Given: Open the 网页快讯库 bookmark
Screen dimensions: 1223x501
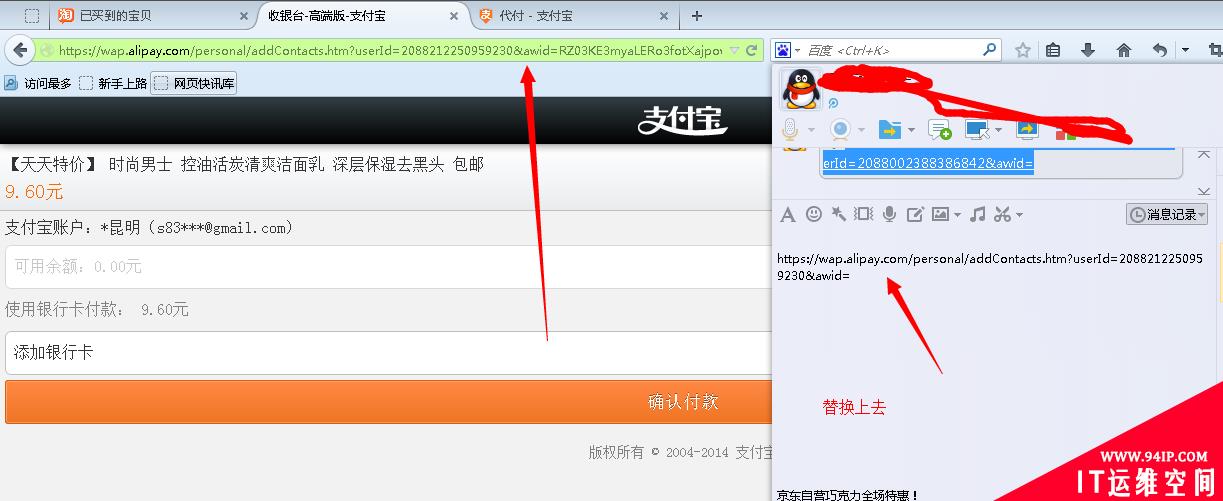Looking at the screenshot, I should pos(194,84).
